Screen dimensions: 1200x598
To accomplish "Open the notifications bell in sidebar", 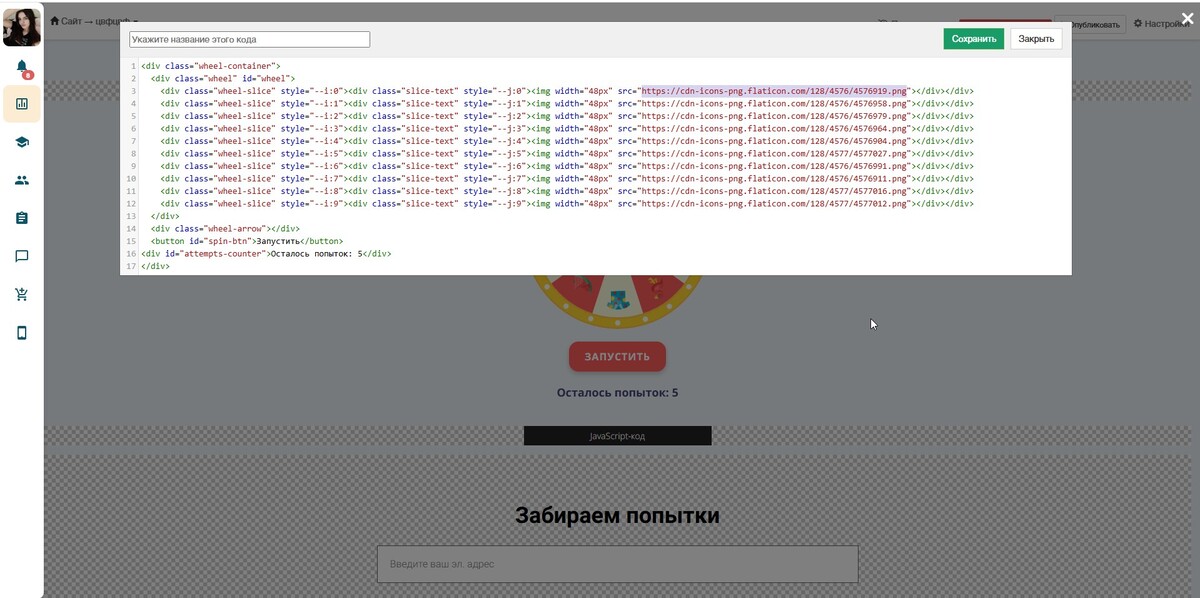I will point(22,67).
